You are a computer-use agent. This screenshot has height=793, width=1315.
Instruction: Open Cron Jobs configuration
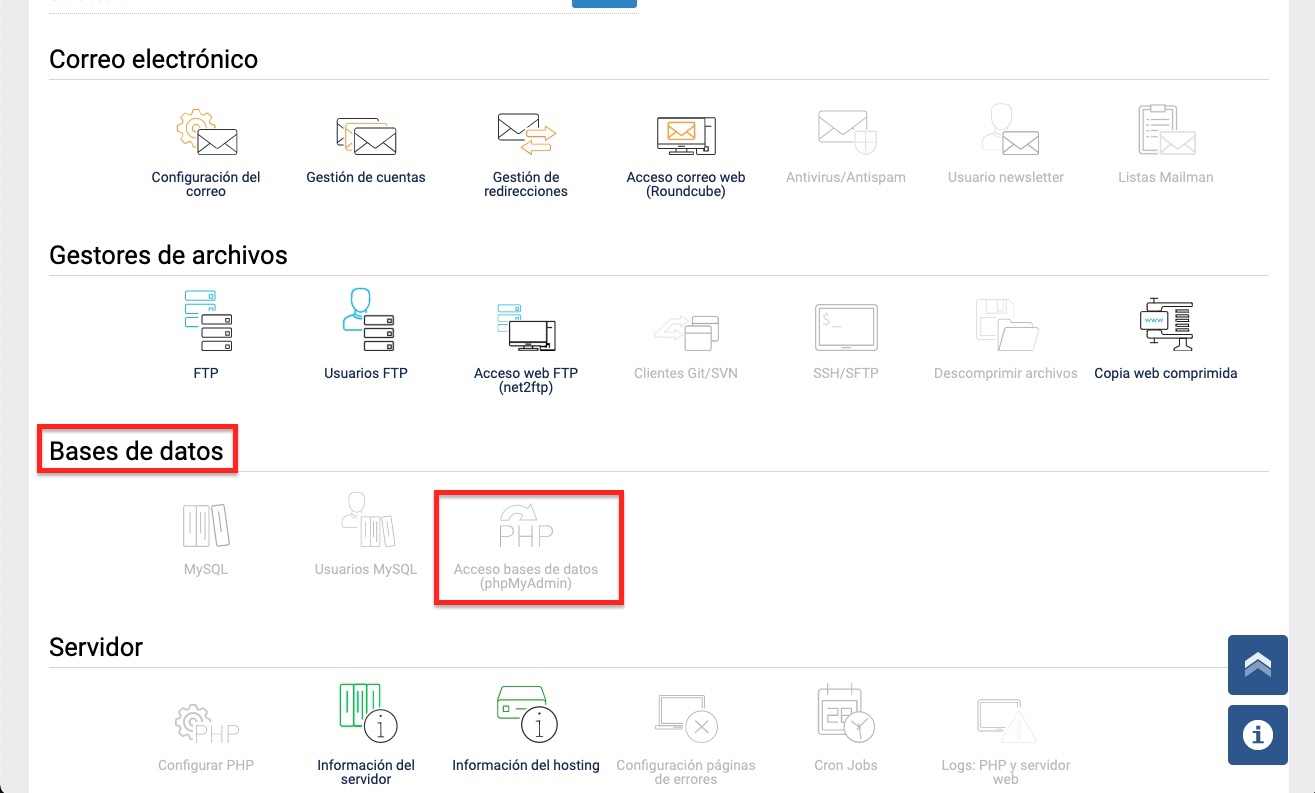[845, 725]
